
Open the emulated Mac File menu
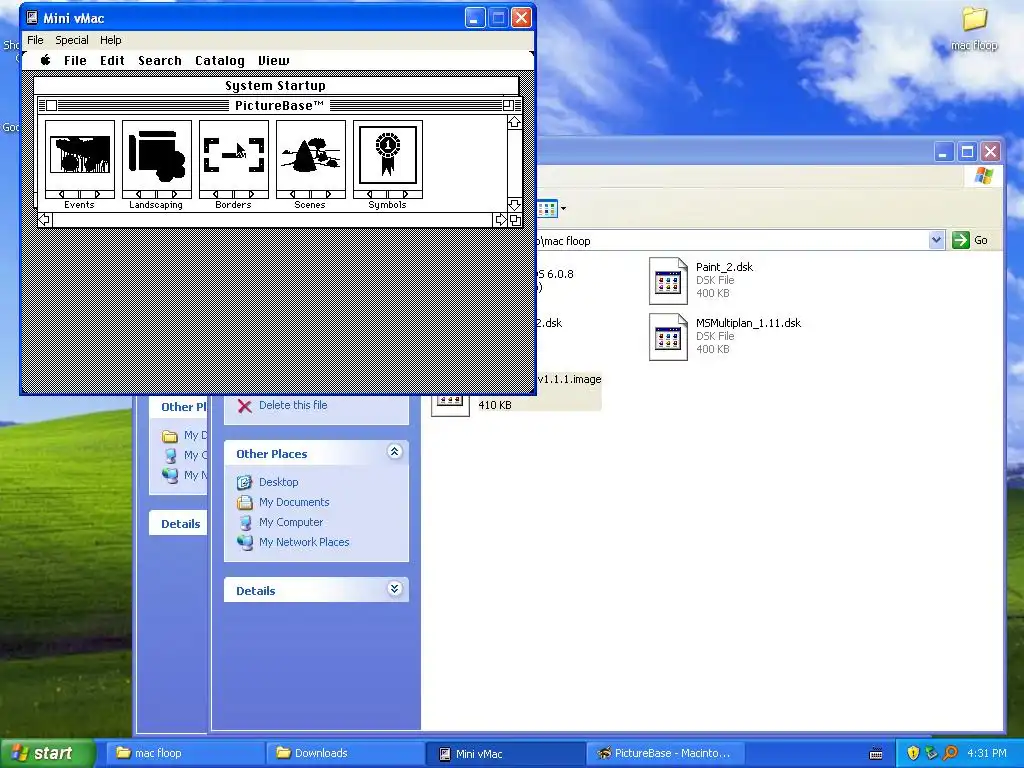click(75, 61)
